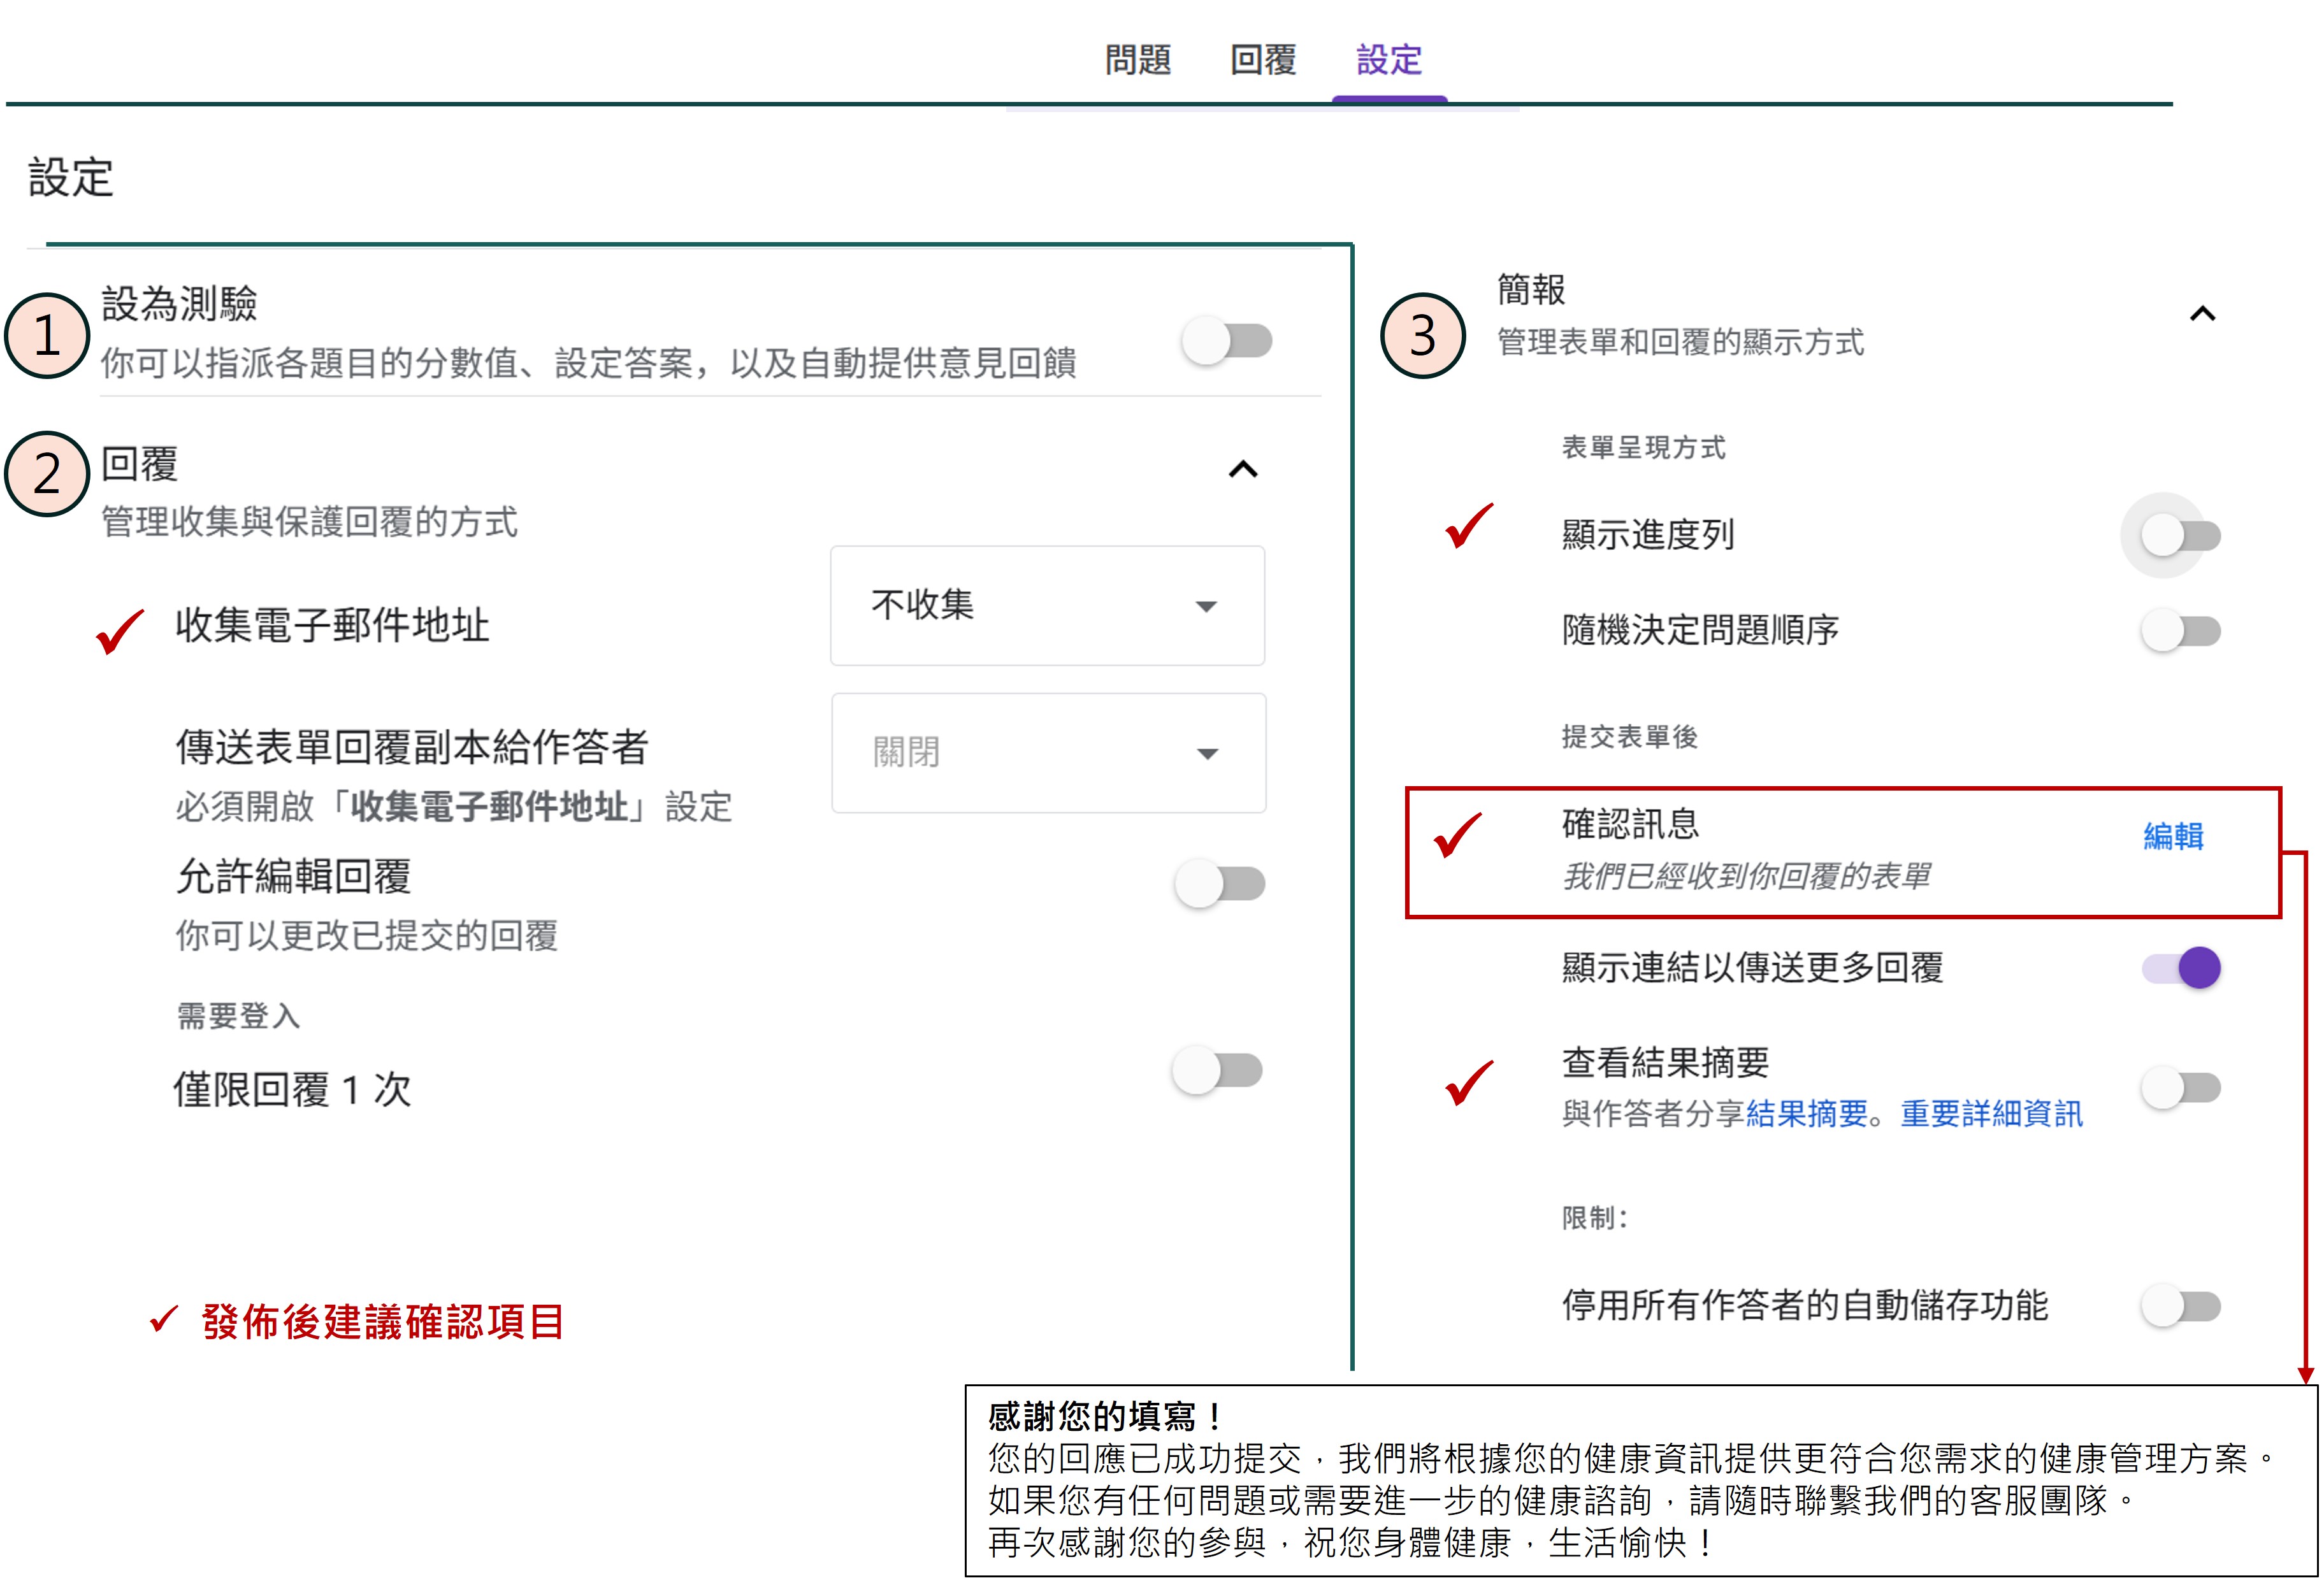Turn off 顯示連結以傳送更多回覆 toggle

(x=2181, y=968)
